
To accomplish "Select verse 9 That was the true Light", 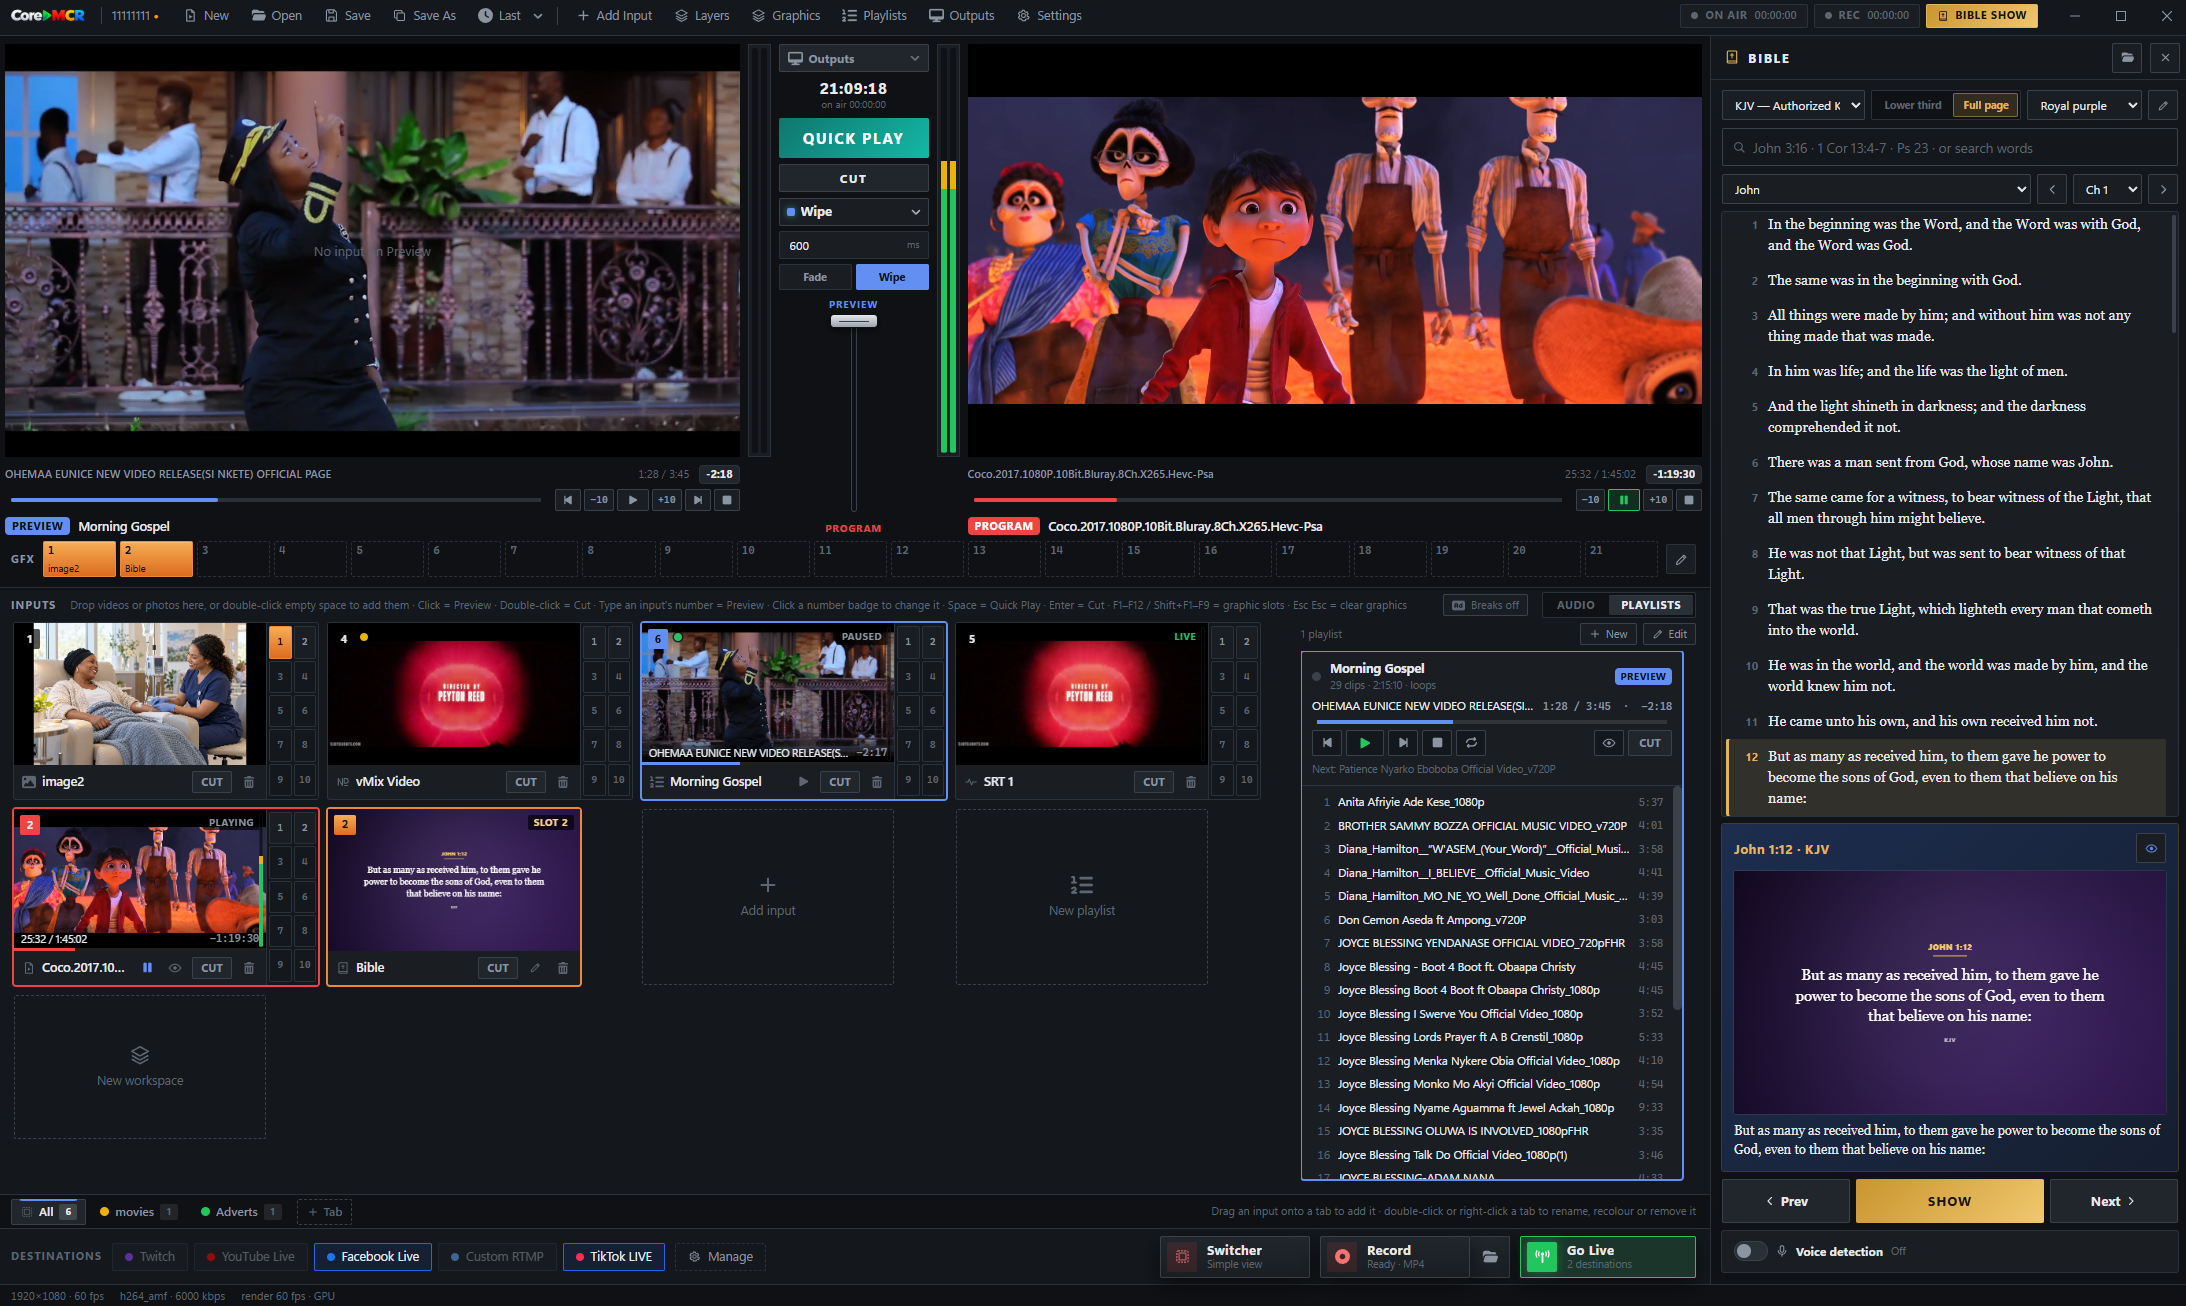I will click(1946, 619).
